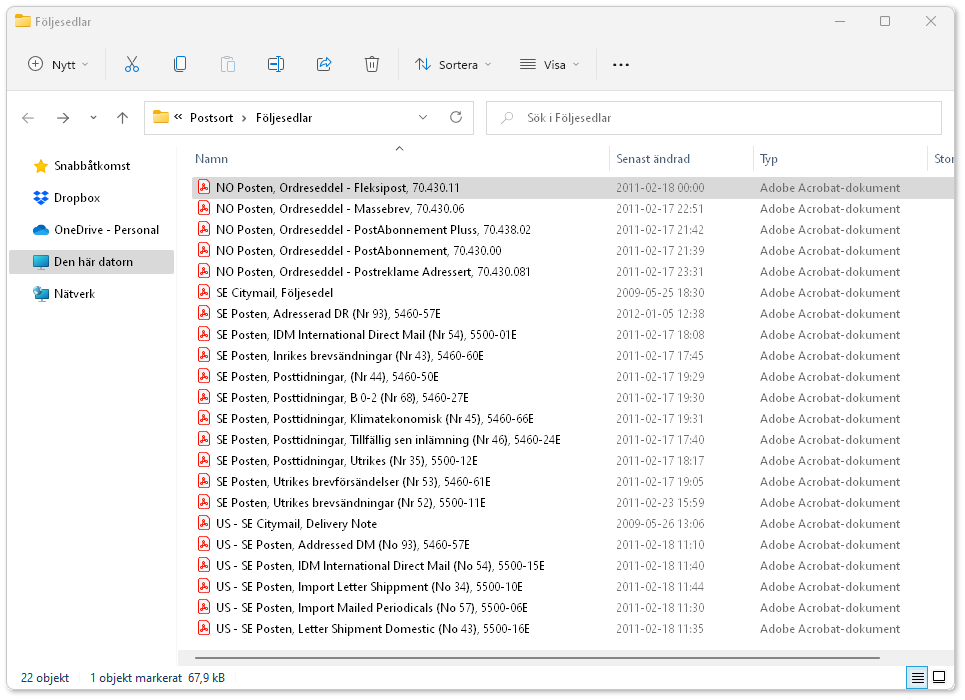Viewport: 965px width, 700px height.
Task: Expand address bar history dropdown
Action: pos(423,117)
